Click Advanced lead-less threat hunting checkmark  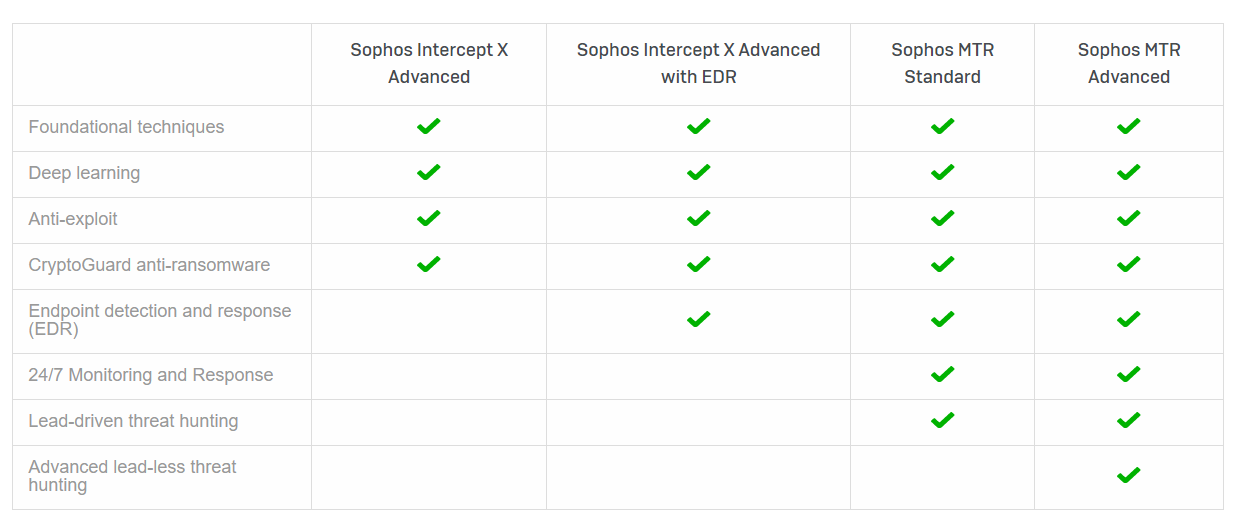(1128, 476)
